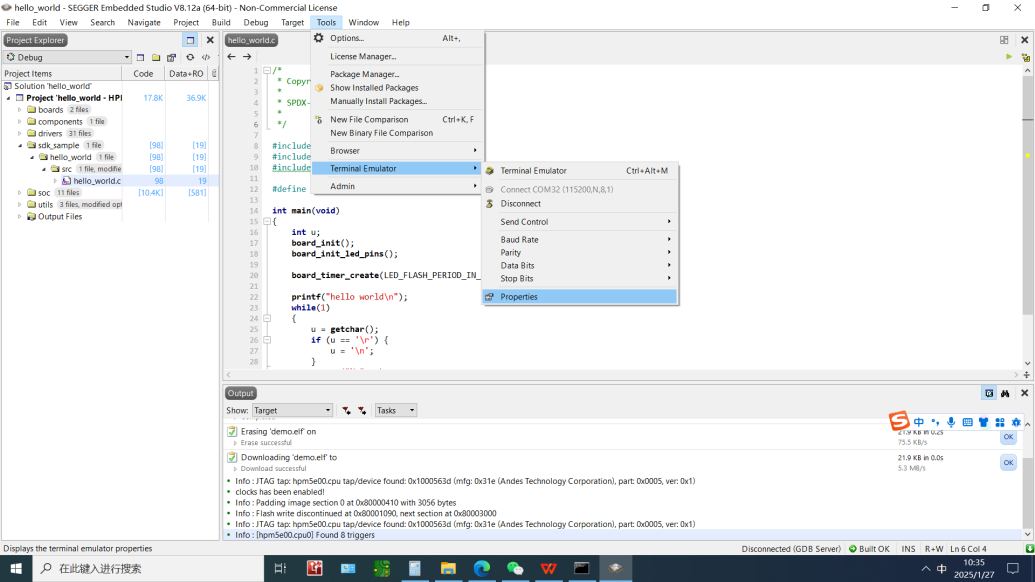Expand the Baud Rate submenu
This screenshot has height=582, width=1035.
click(x=580, y=240)
